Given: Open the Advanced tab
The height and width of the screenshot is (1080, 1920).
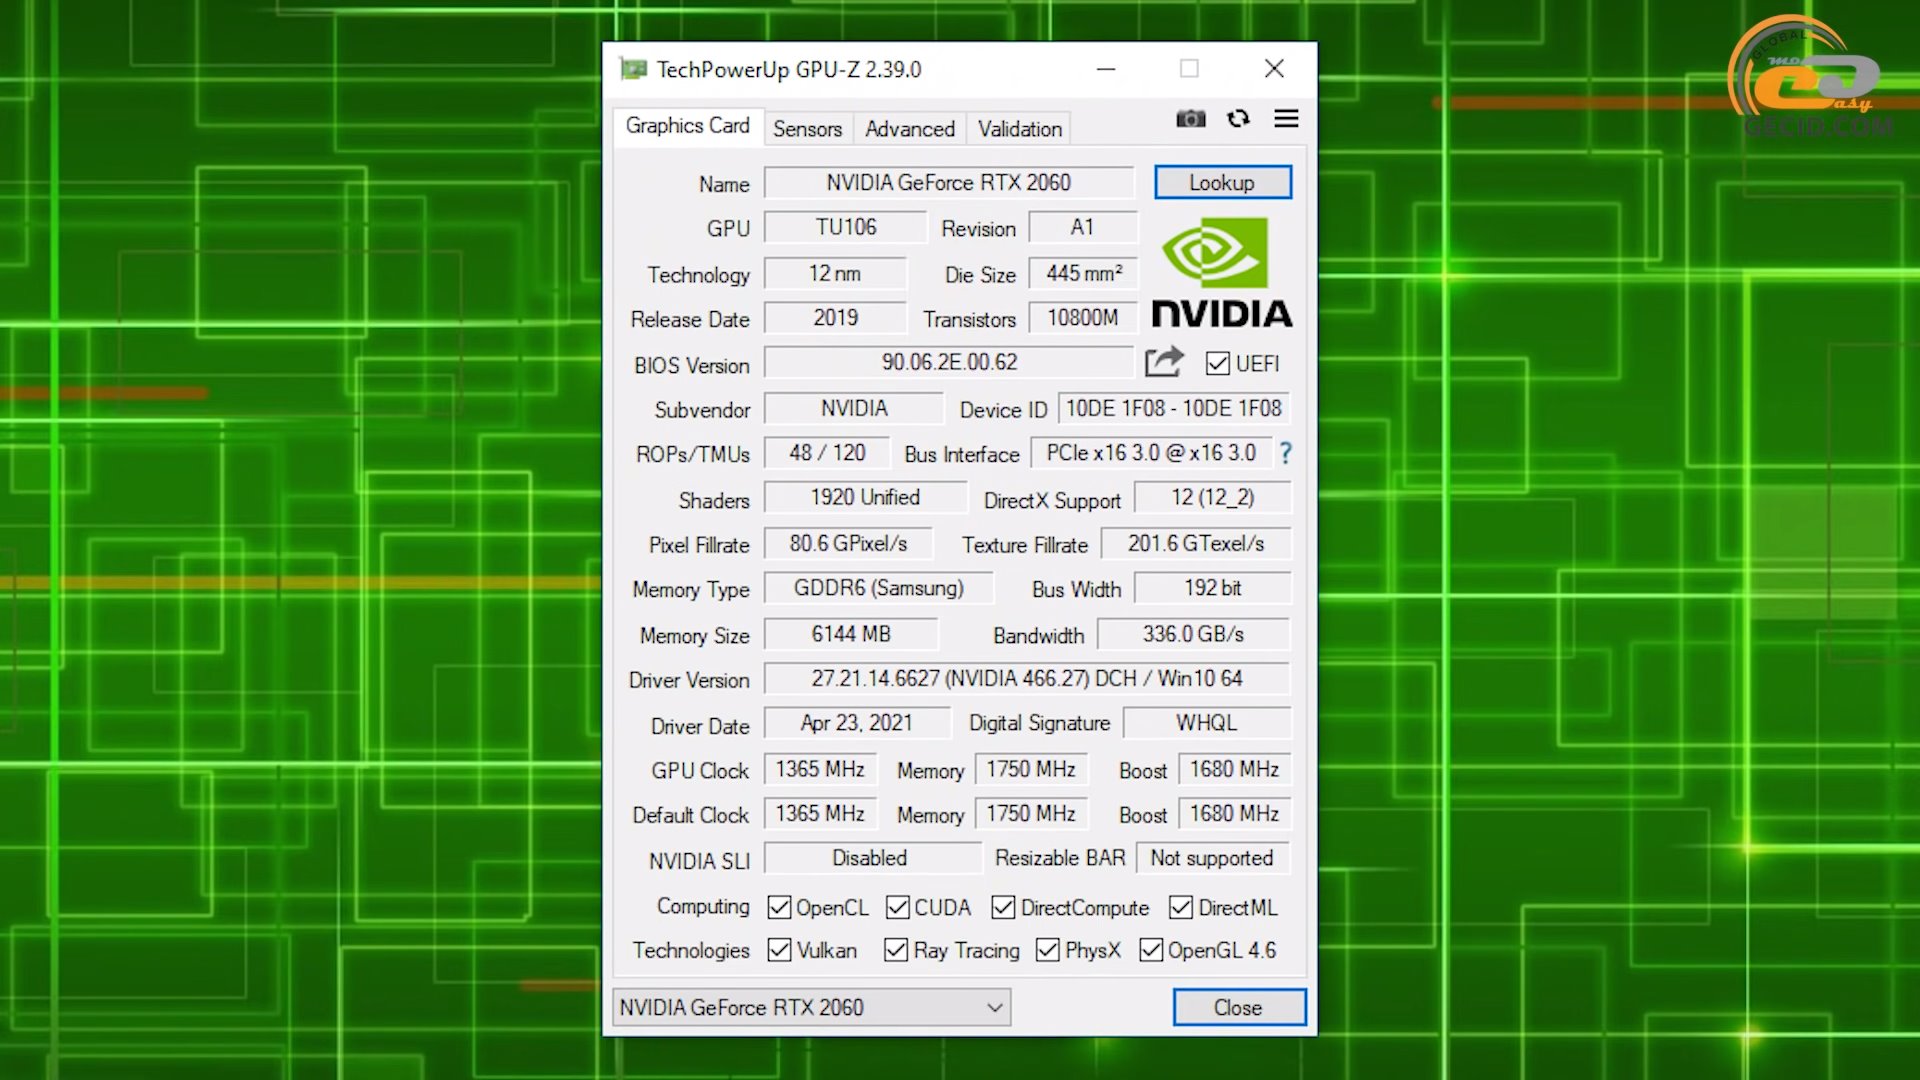Looking at the screenshot, I should click(910, 129).
